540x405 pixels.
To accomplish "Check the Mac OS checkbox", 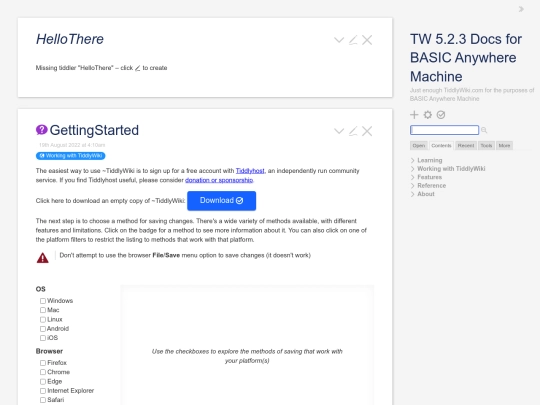I will point(43,310).
